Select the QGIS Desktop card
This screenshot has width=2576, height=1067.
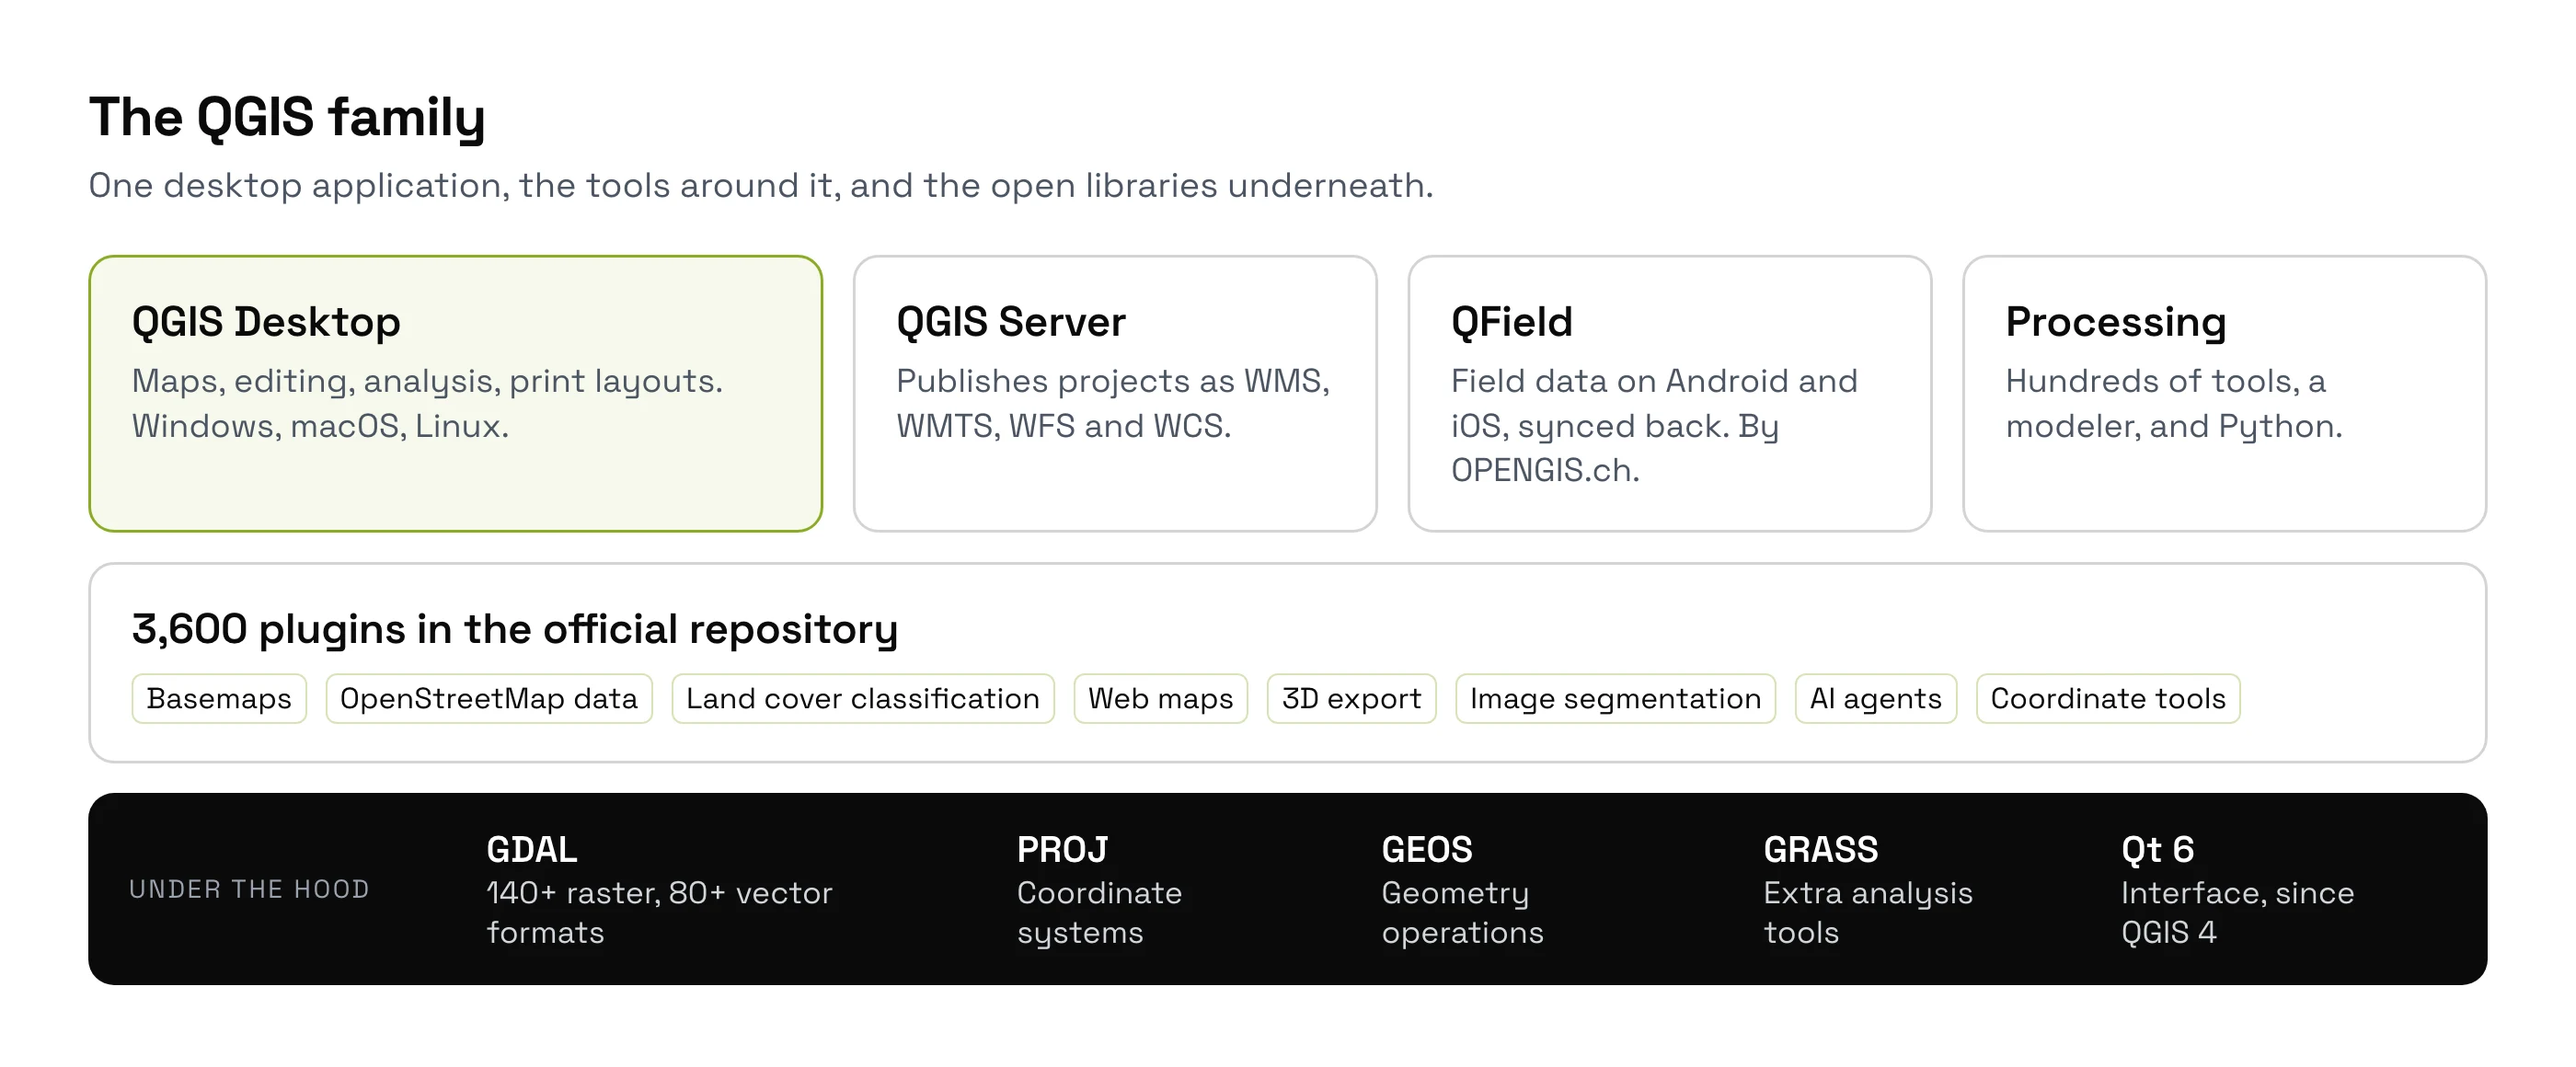click(x=455, y=393)
